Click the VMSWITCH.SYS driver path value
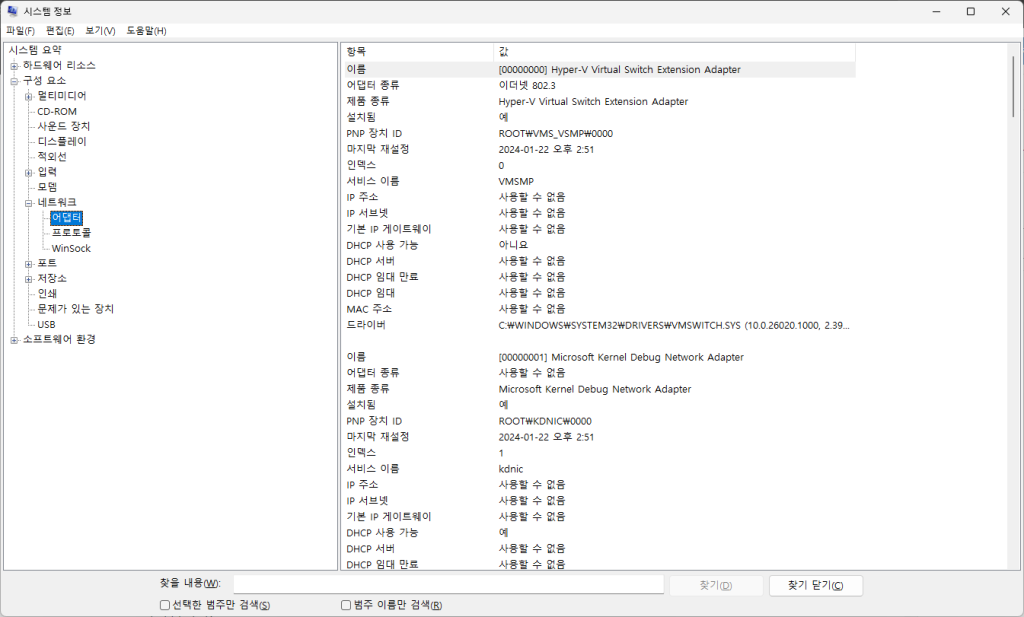The width and height of the screenshot is (1024, 617). [674, 325]
